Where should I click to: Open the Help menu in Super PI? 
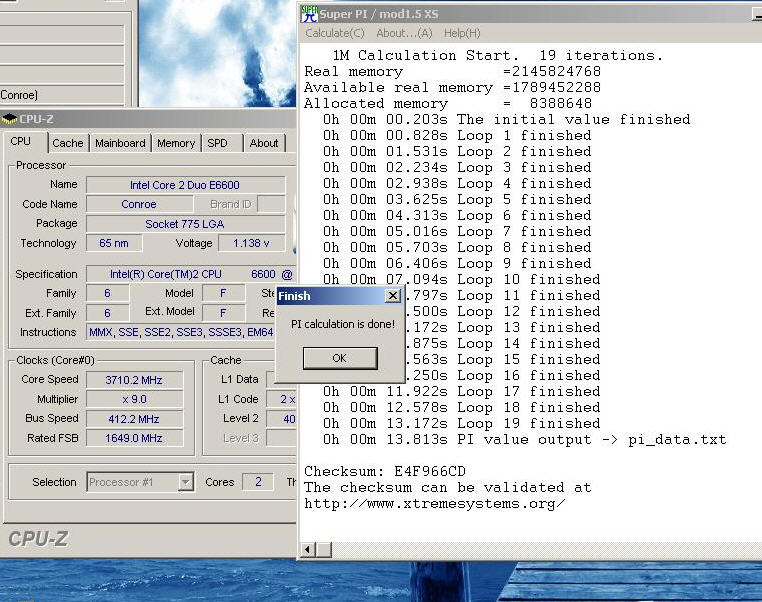pyautogui.click(x=462, y=33)
